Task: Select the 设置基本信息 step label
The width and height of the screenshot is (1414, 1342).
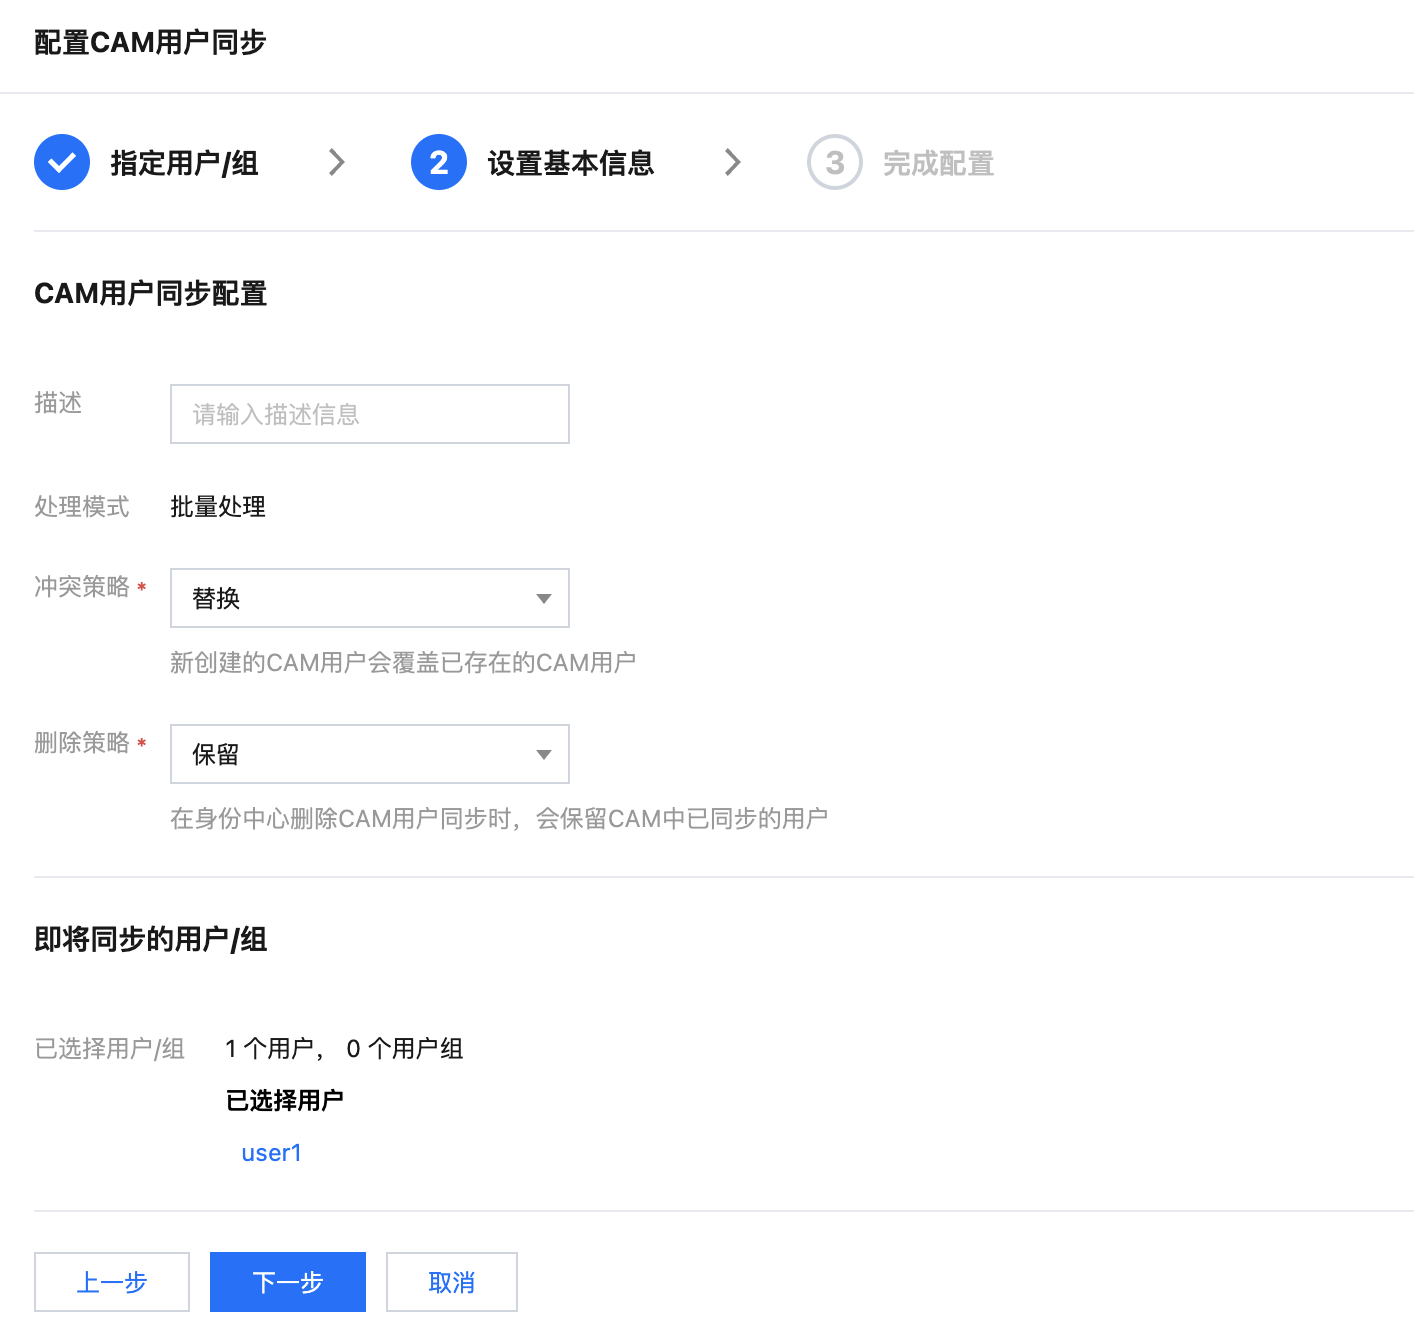Action: 570,163
